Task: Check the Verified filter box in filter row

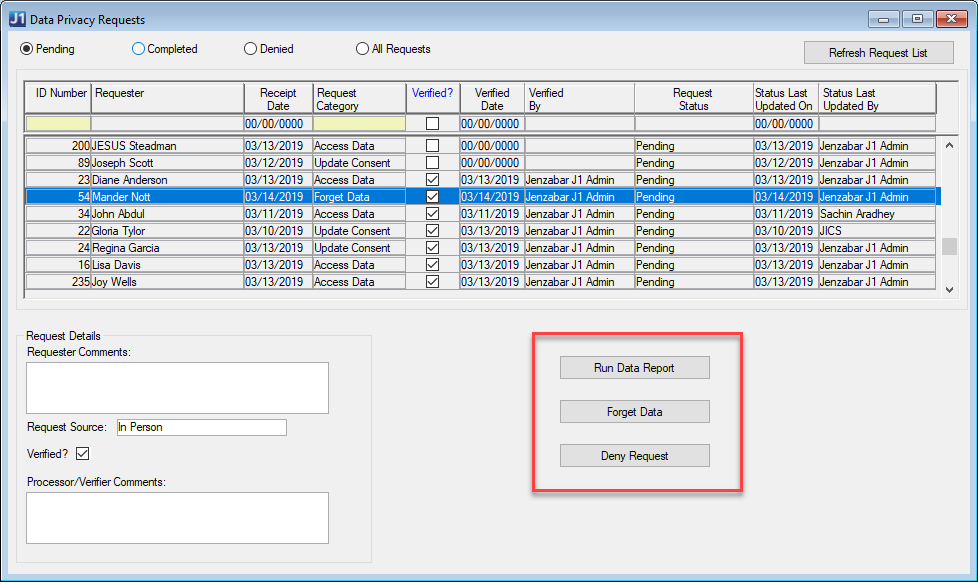Action: click(x=432, y=124)
